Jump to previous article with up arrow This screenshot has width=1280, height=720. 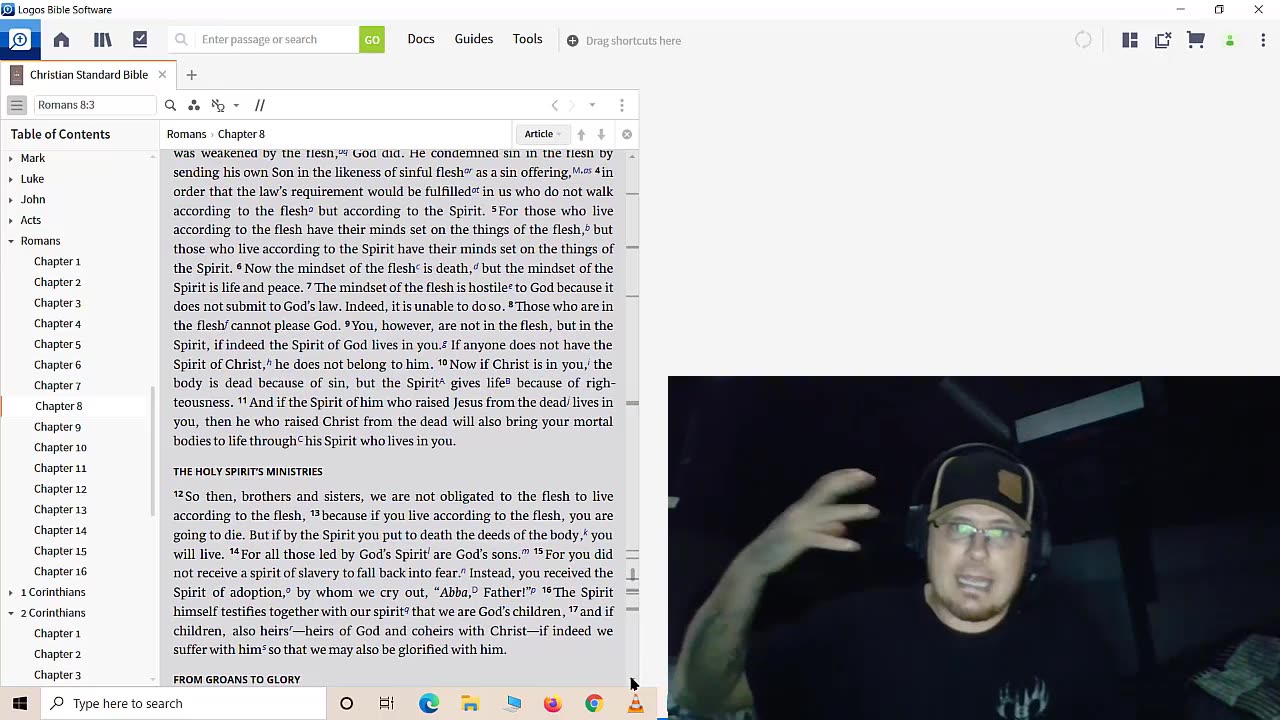[x=581, y=134]
